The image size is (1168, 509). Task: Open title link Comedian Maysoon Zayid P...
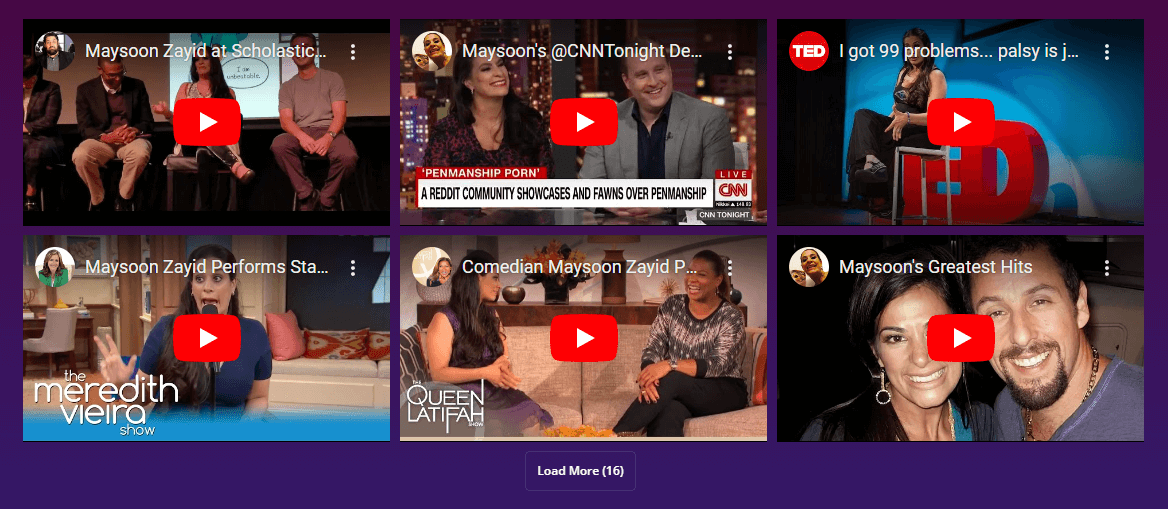tap(580, 268)
